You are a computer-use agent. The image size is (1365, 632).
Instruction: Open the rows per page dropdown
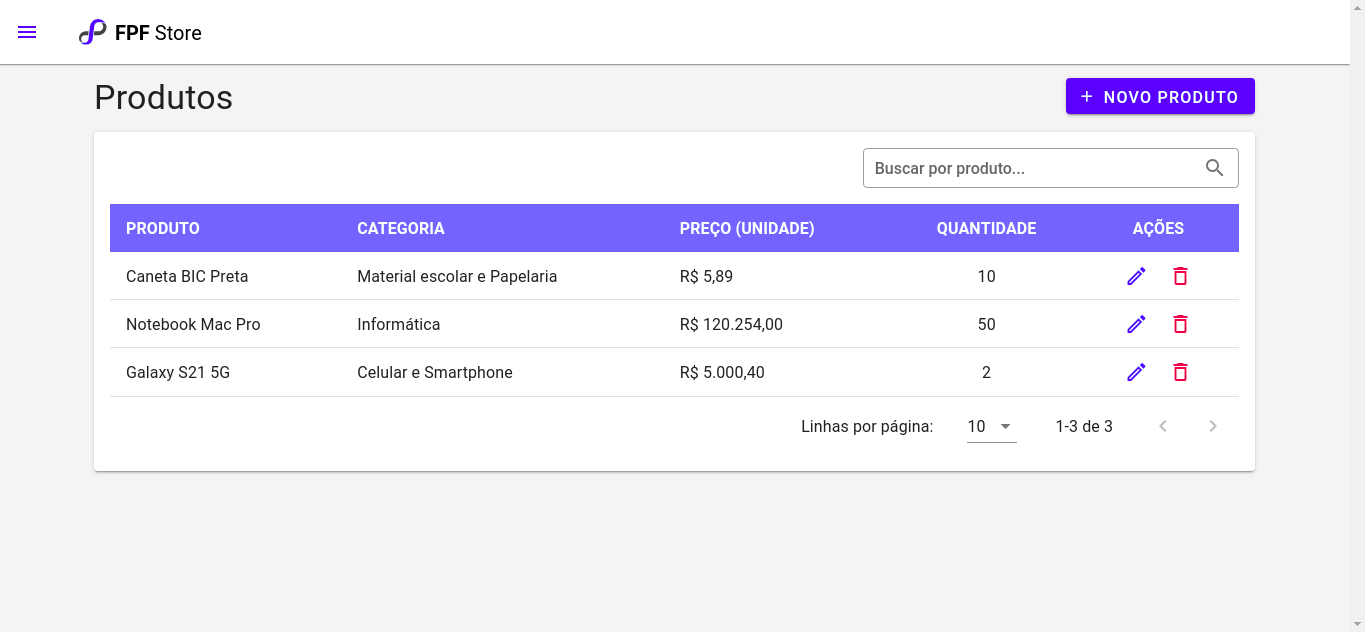pos(991,426)
